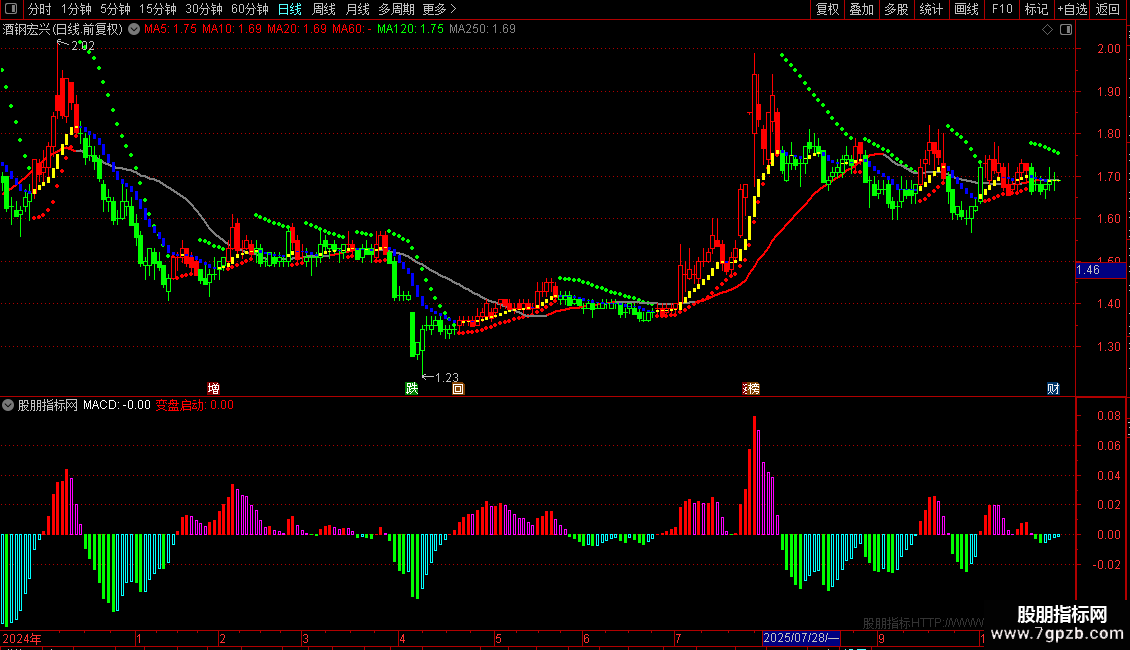This screenshot has width=1130, height=650.
Task: Switch to 周线 weekly chart
Action: [324, 9]
